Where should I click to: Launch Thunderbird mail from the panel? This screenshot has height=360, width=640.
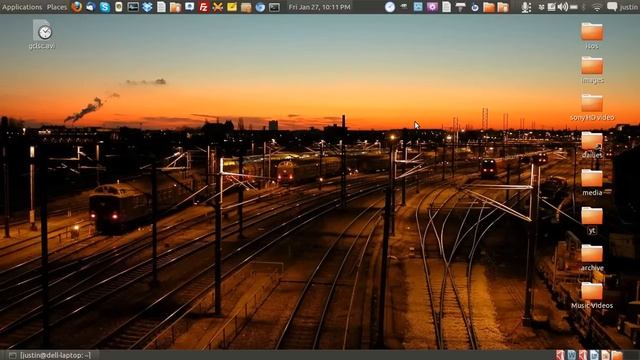coord(90,7)
